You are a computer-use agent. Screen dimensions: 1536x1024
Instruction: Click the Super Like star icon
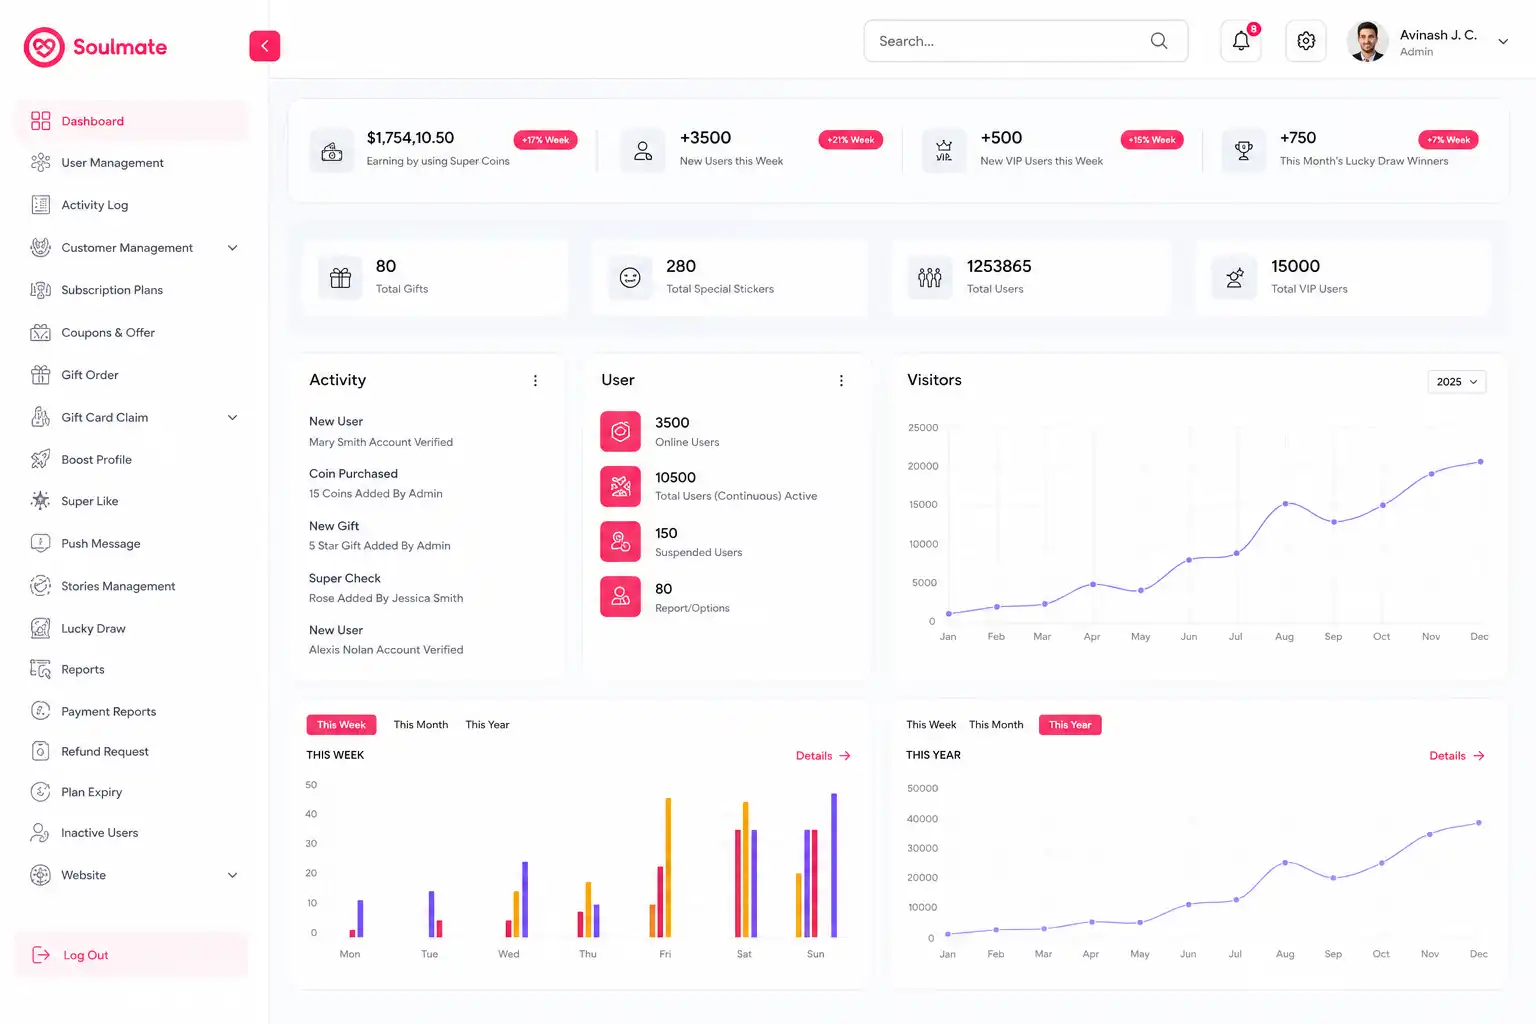coord(40,501)
